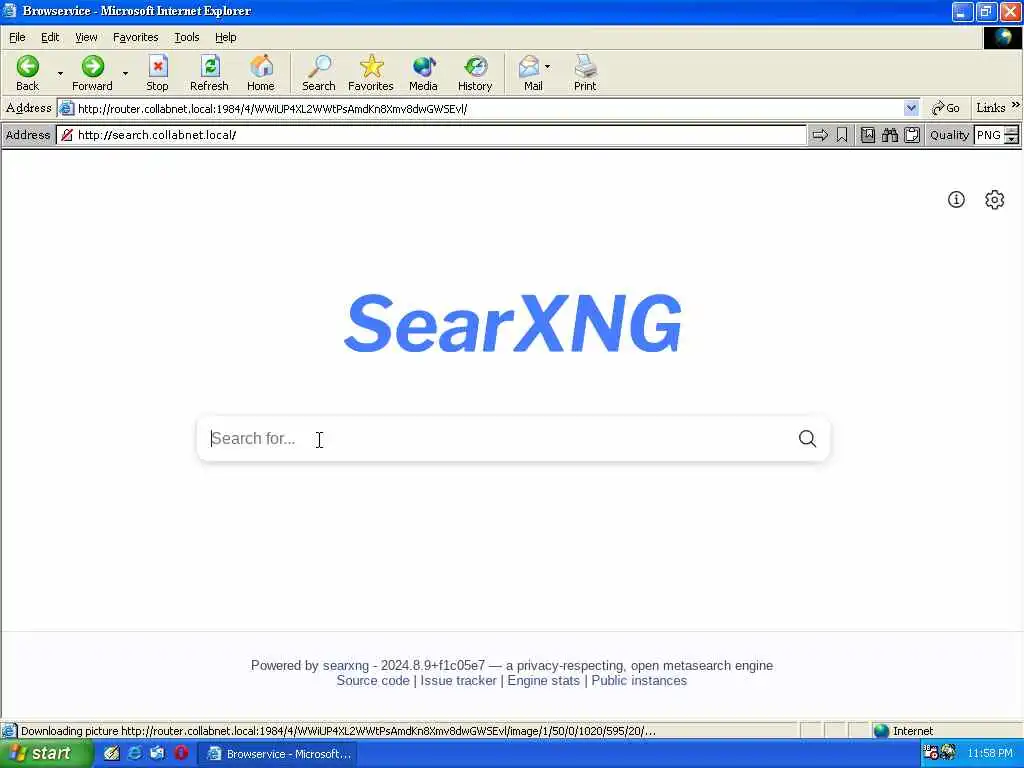The image size is (1024, 768).
Task: Expand the Mail button dropdown arrow
Action: pyautogui.click(x=547, y=67)
